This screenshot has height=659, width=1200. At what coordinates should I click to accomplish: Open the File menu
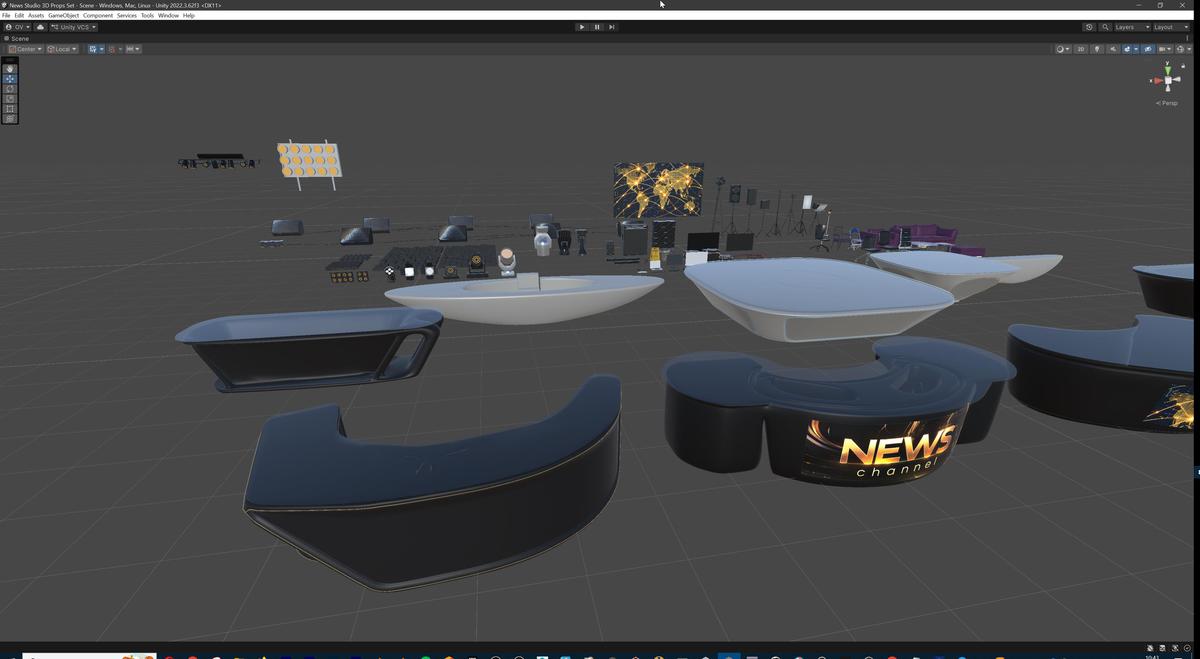[6, 15]
